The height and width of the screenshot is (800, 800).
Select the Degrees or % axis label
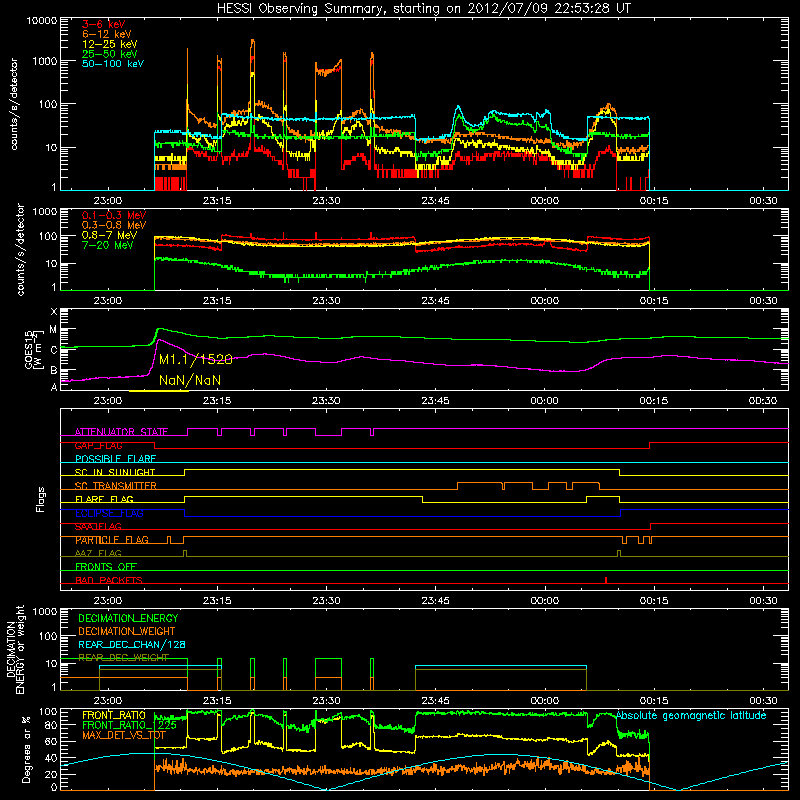[x=26, y=750]
